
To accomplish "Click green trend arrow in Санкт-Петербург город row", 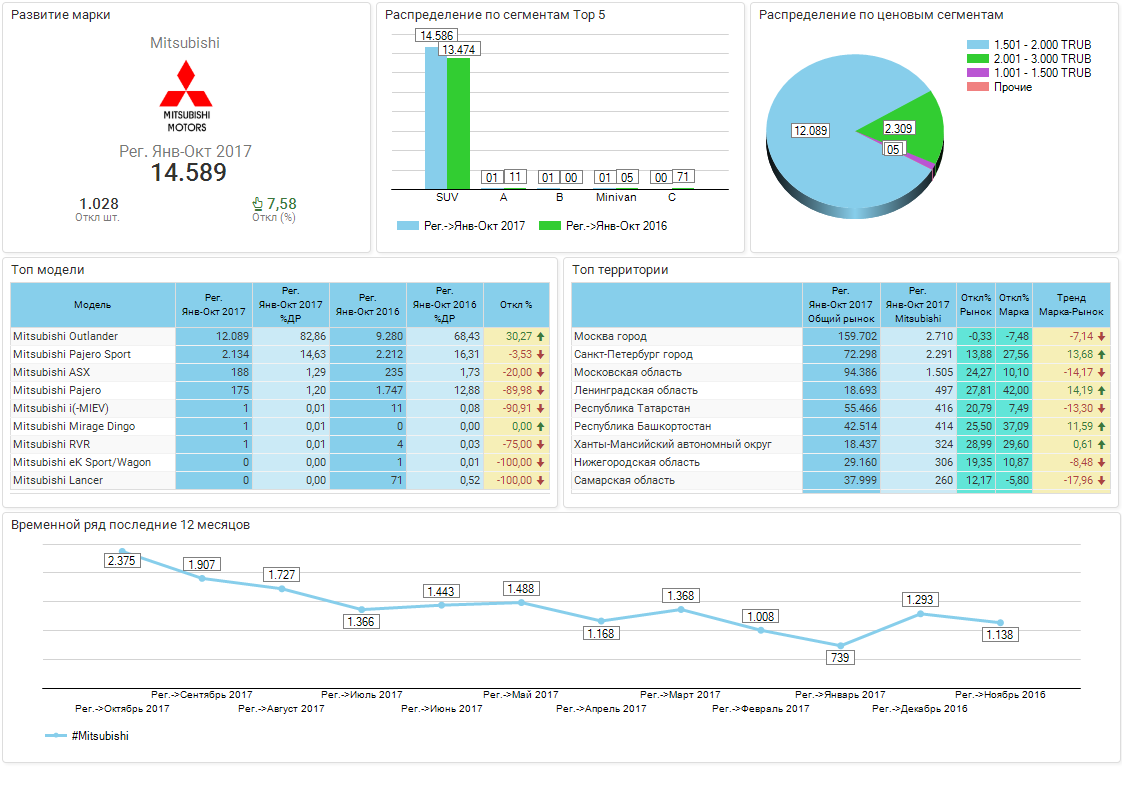I will tap(1101, 355).
